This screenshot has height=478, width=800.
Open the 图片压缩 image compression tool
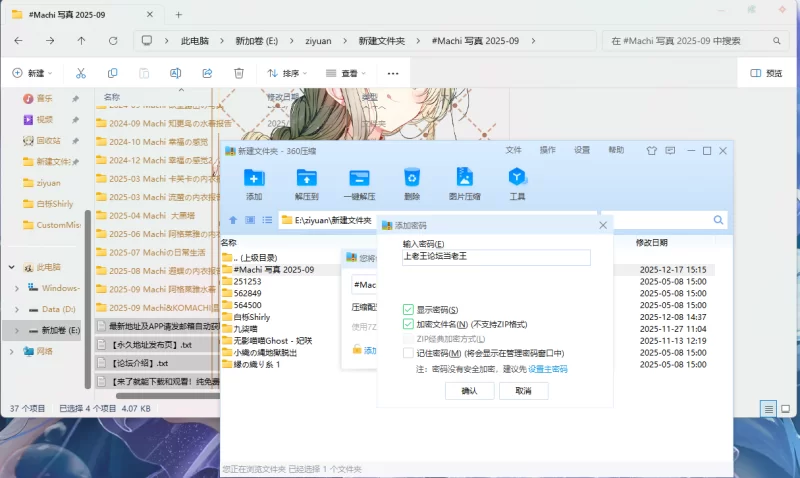[464, 179]
